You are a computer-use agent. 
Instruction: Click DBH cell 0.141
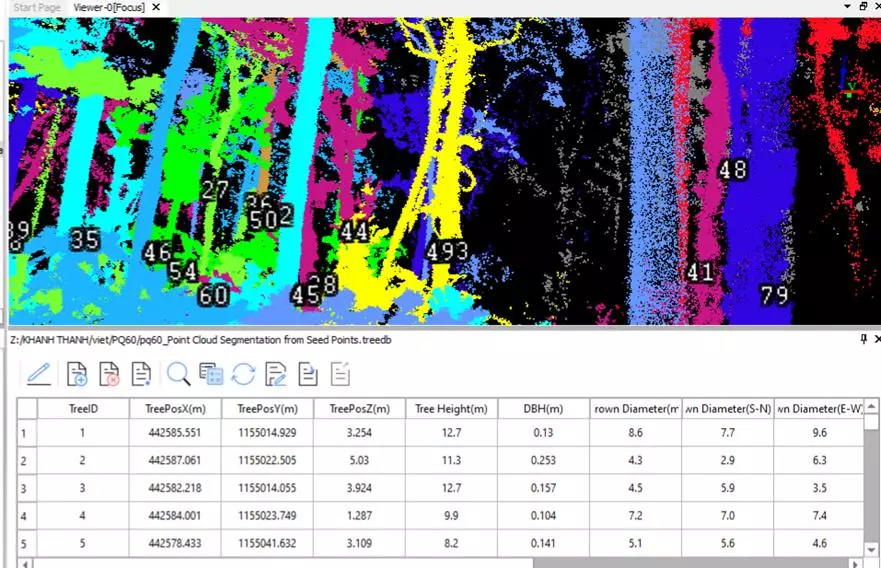pos(544,543)
